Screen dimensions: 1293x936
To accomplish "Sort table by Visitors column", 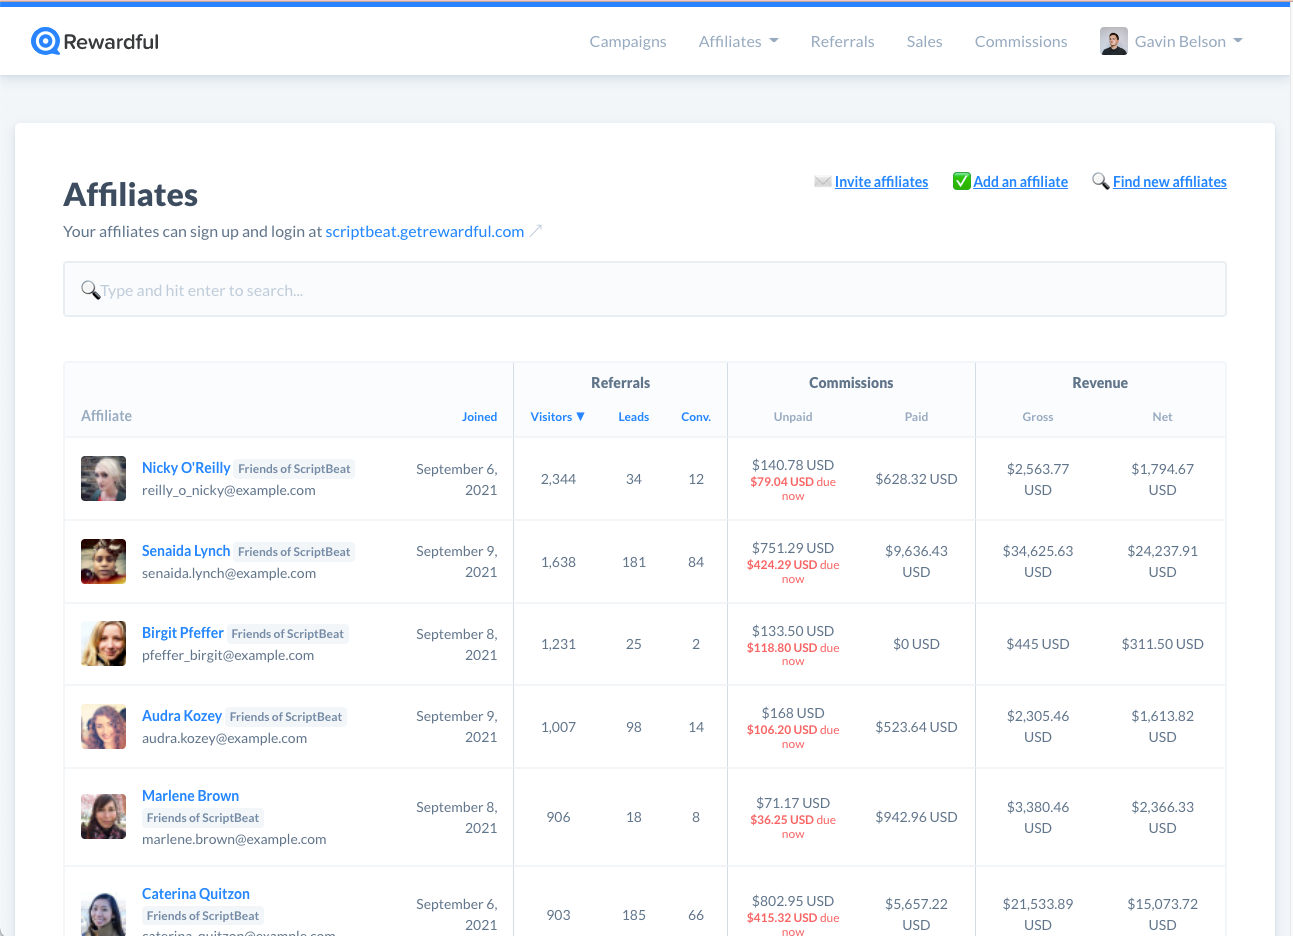I will pyautogui.click(x=557, y=417).
